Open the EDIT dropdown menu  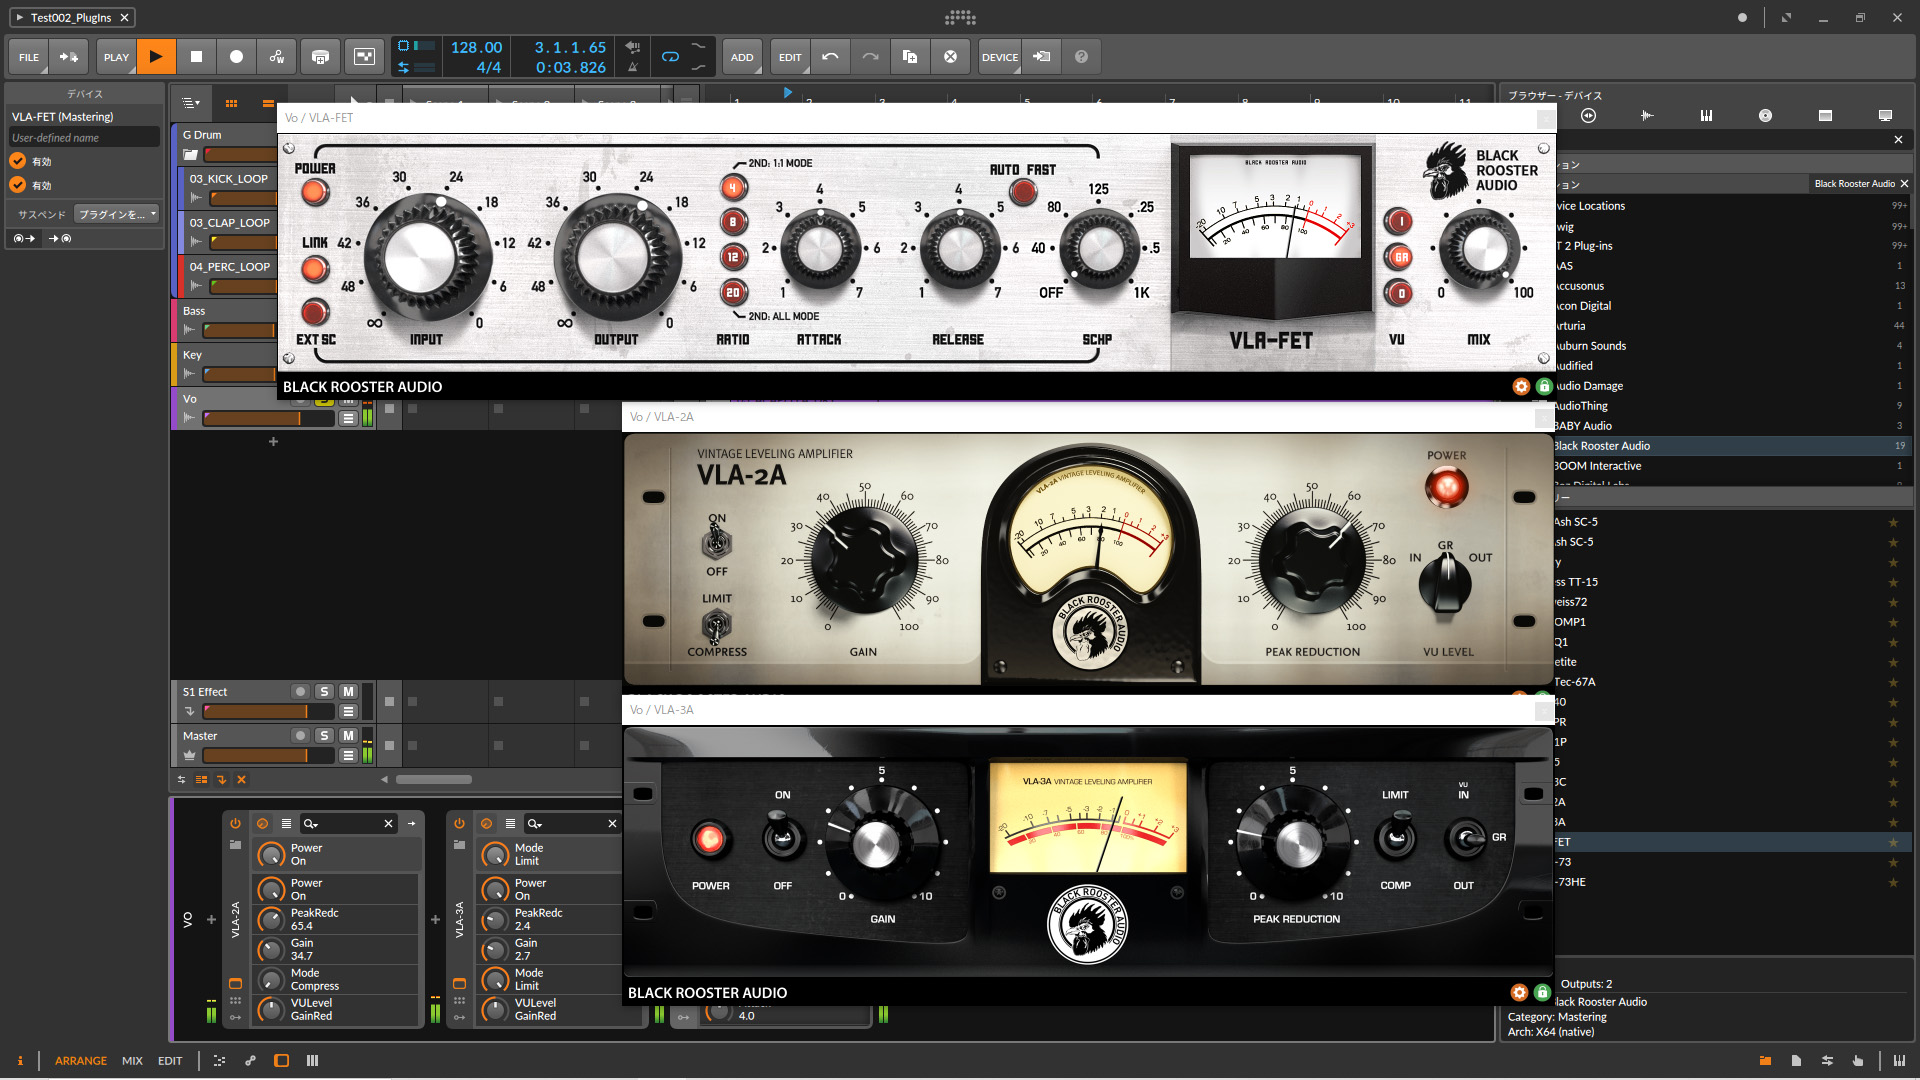pos(790,57)
